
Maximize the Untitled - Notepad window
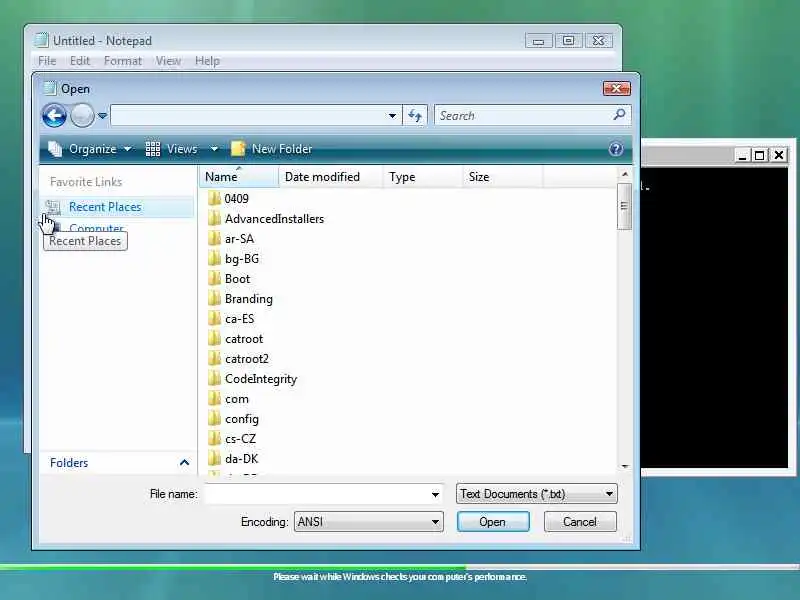coord(568,41)
